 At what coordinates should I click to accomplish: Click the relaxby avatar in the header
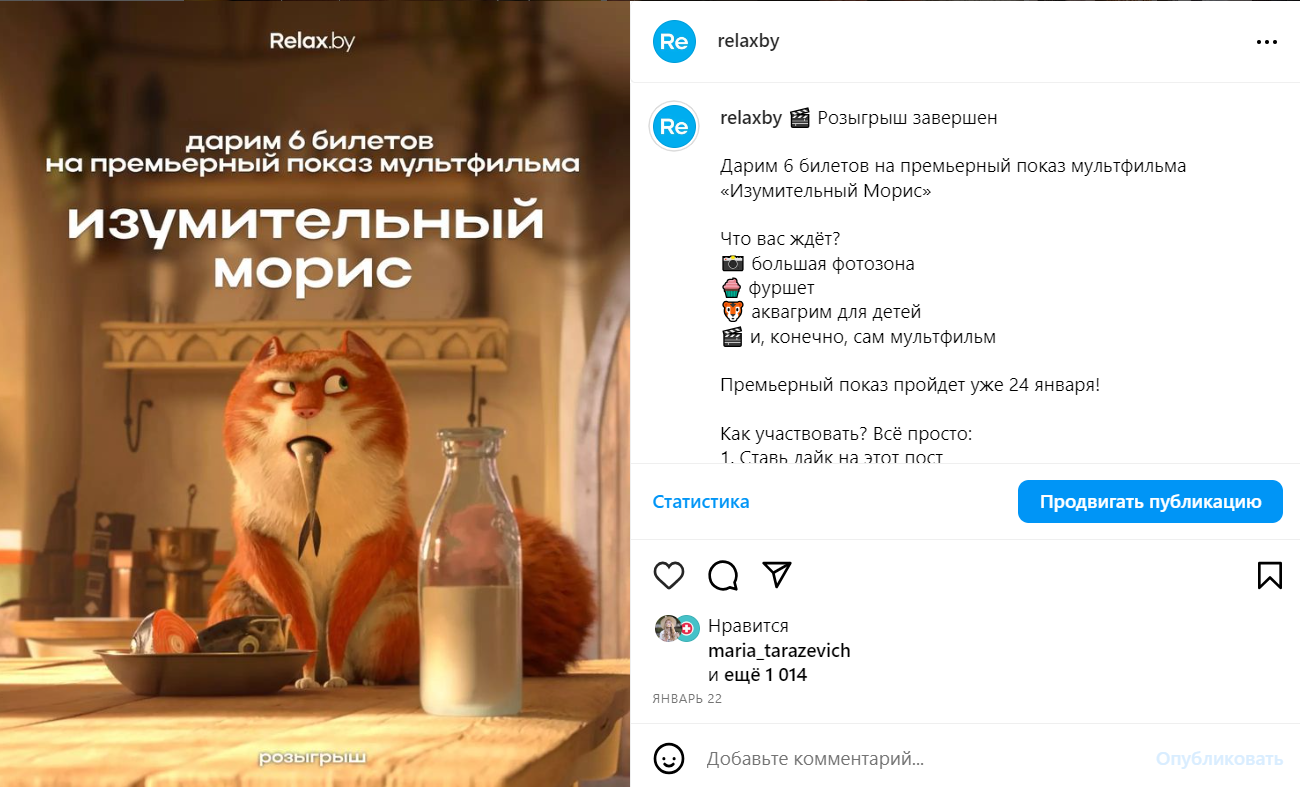(674, 41)
